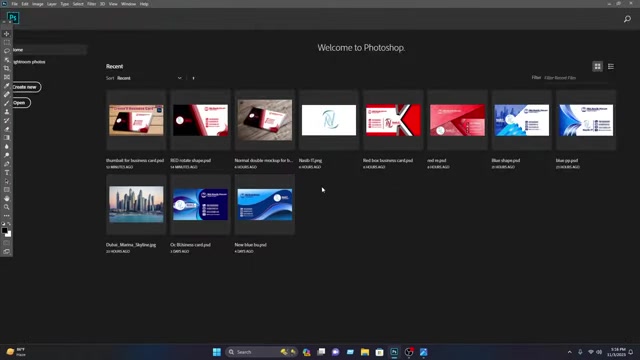Open New blue bu.psd thumbnail
The image size is (640, 360).
(x=265, y=204)
